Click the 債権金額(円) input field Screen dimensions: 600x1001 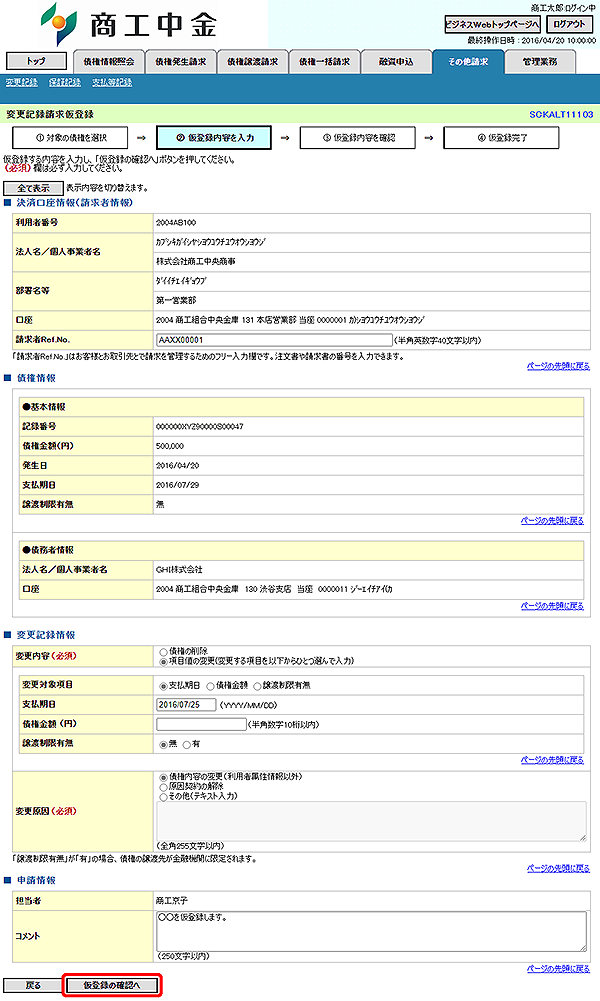point(202,724)
